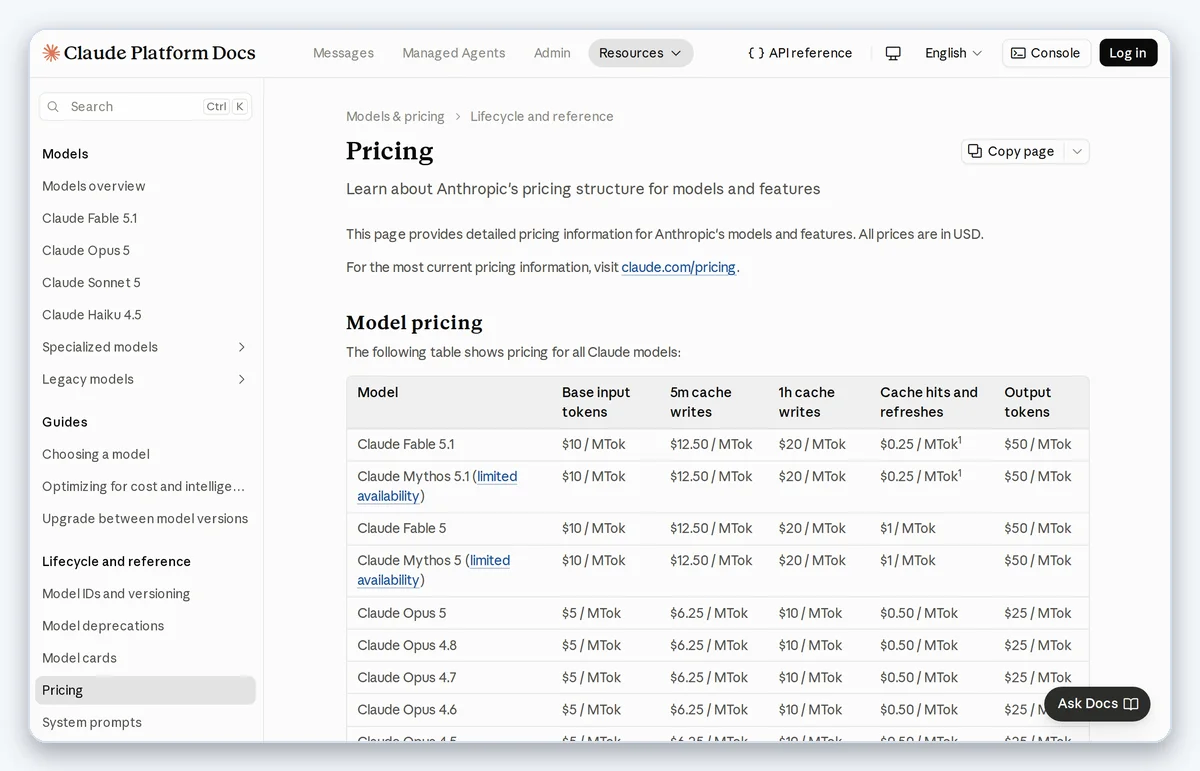The image size is (1200, 771).
Task: Open Model IDs and versioning page
Action: [x=116, y=593]
